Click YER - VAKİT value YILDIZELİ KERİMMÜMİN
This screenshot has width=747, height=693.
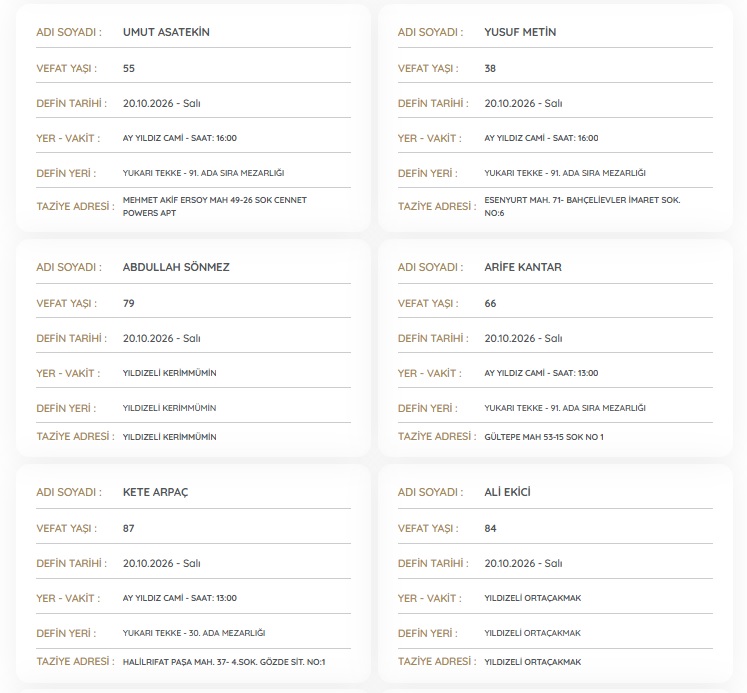point(169,373)
